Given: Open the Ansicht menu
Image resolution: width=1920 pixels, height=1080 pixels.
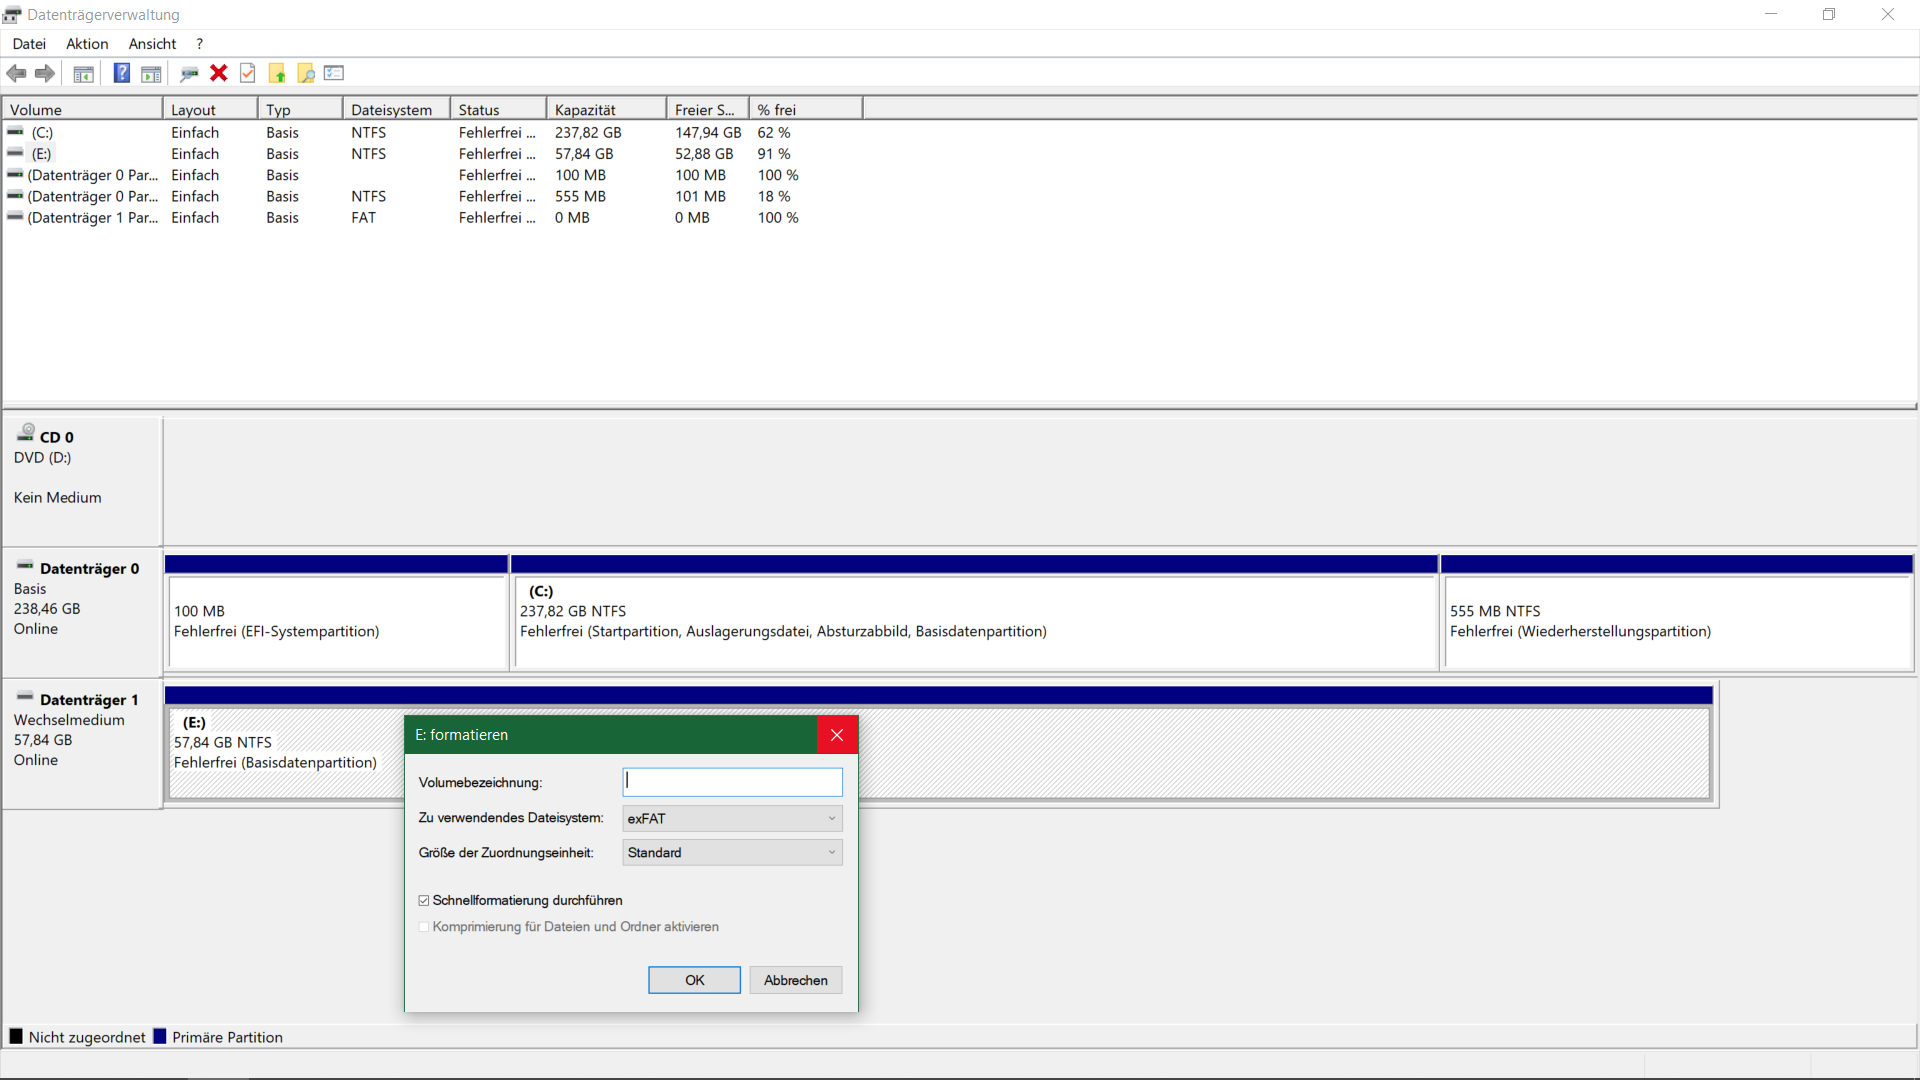Looking at the screenshot, I should point(152,44).
